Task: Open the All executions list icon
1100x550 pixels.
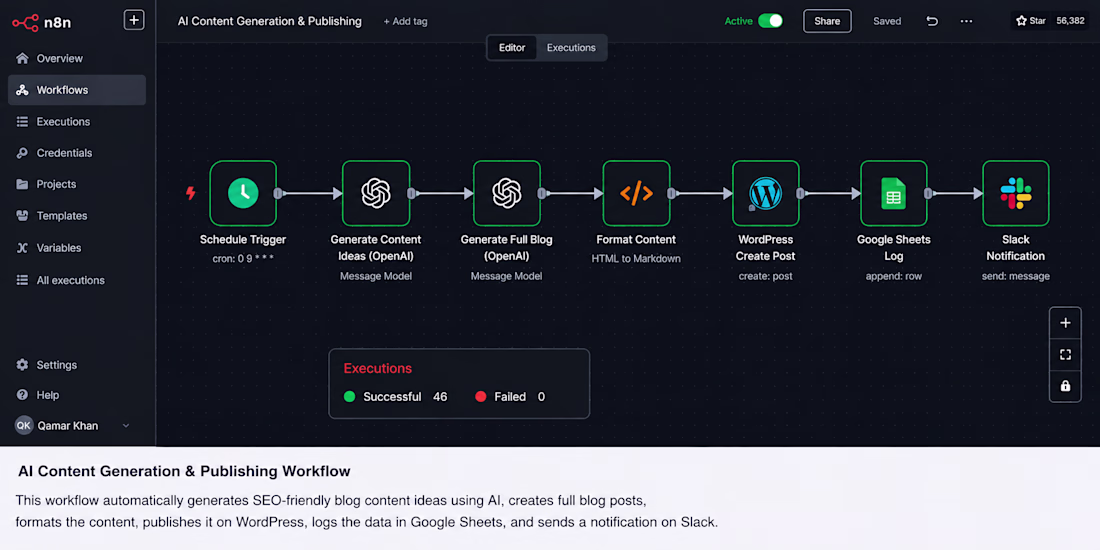Action: [x=22, y=280]
